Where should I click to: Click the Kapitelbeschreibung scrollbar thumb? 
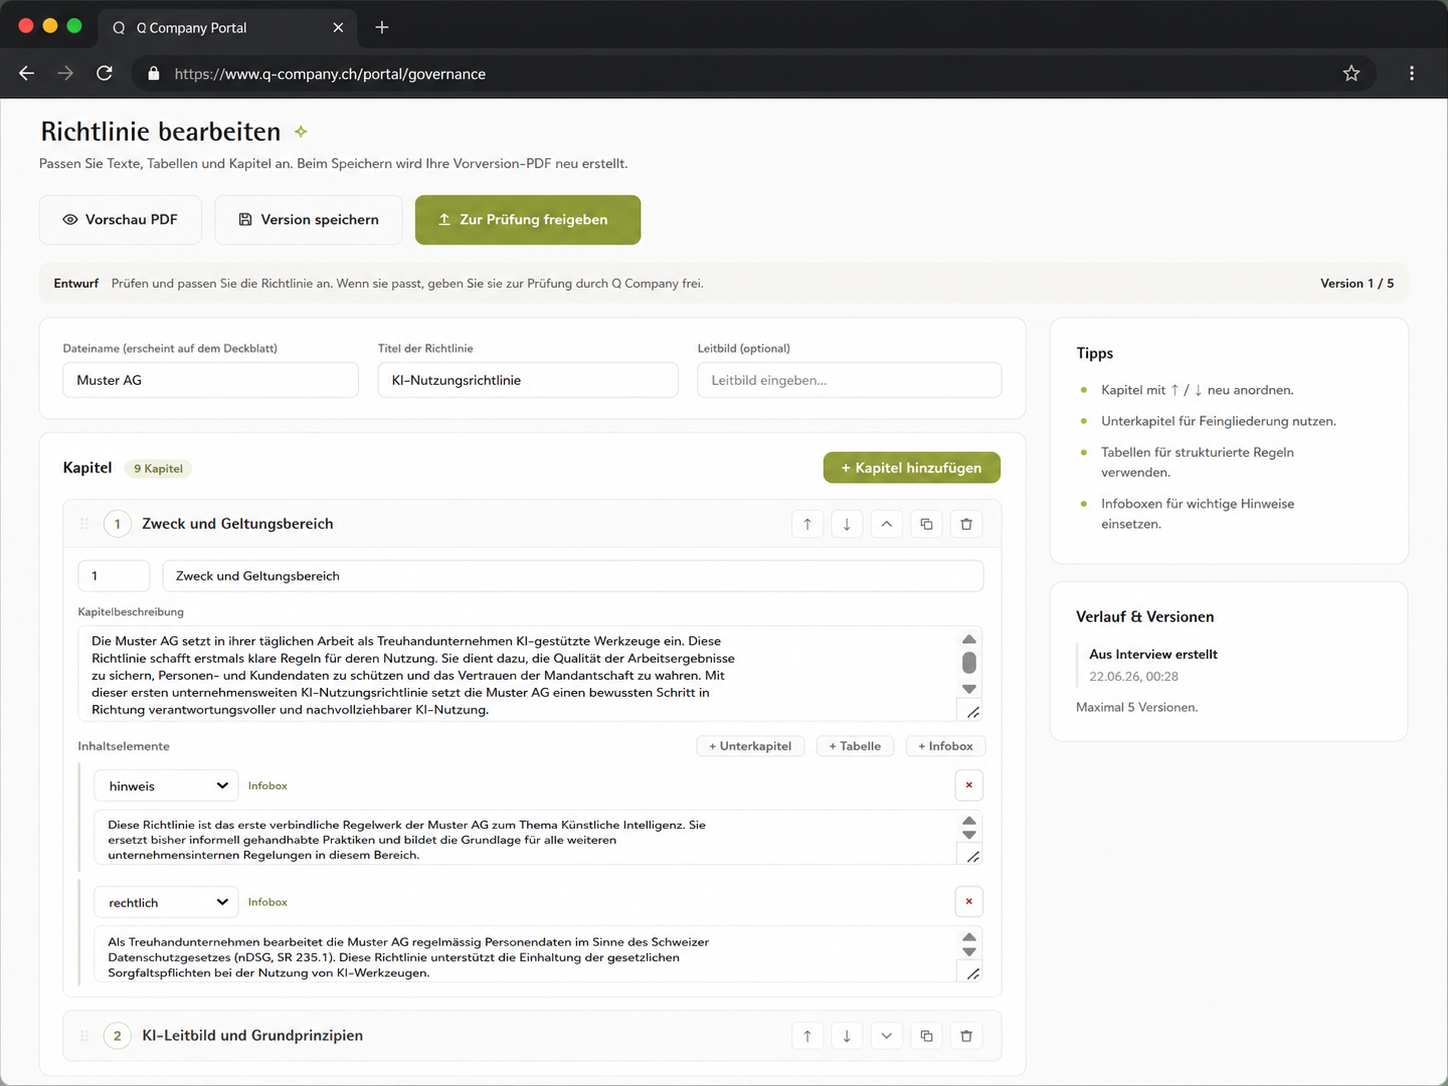(x=969, y=662)
